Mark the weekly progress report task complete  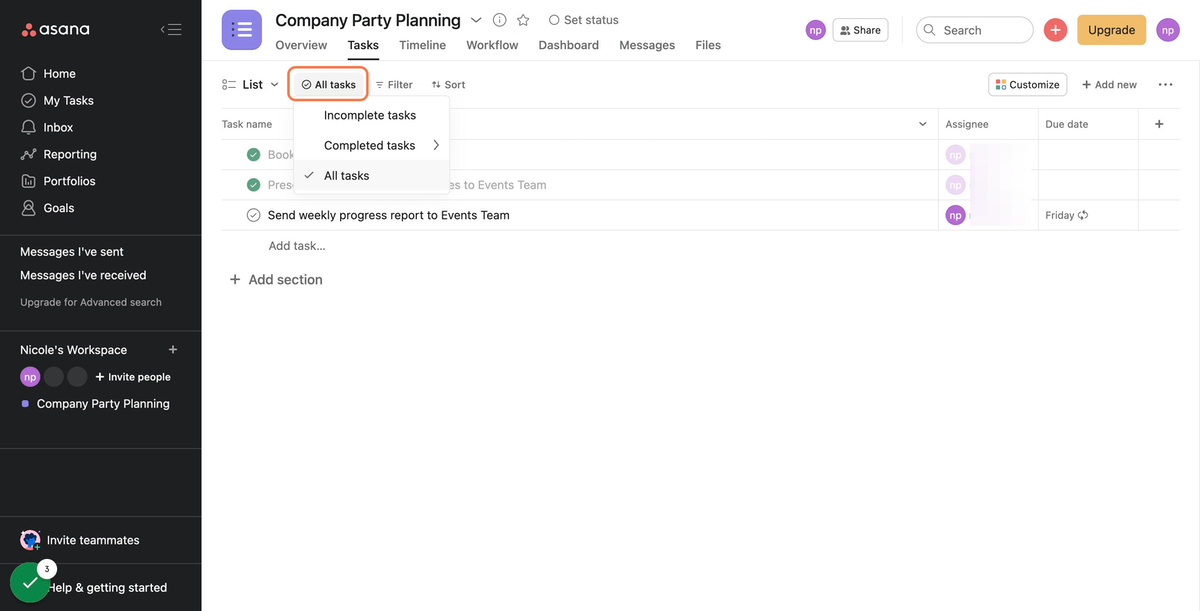tap(253, 215)
